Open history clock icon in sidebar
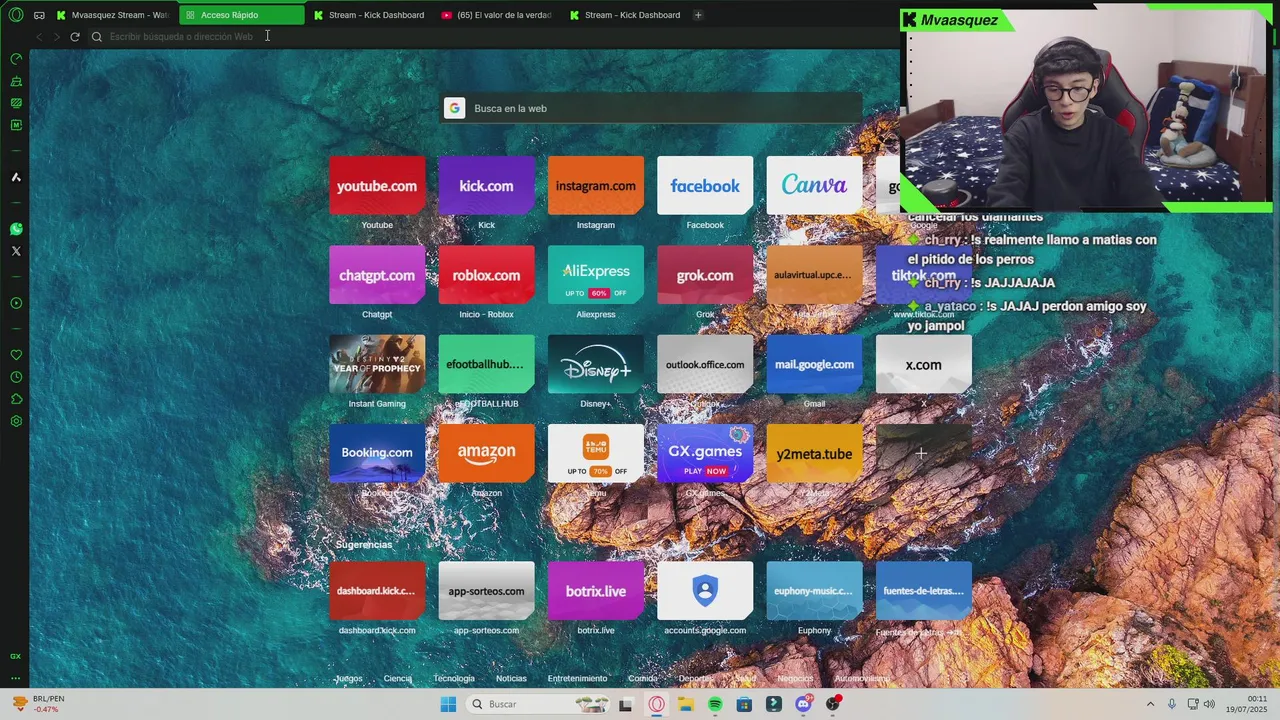The image size is (1280, 720). [16, 377]
